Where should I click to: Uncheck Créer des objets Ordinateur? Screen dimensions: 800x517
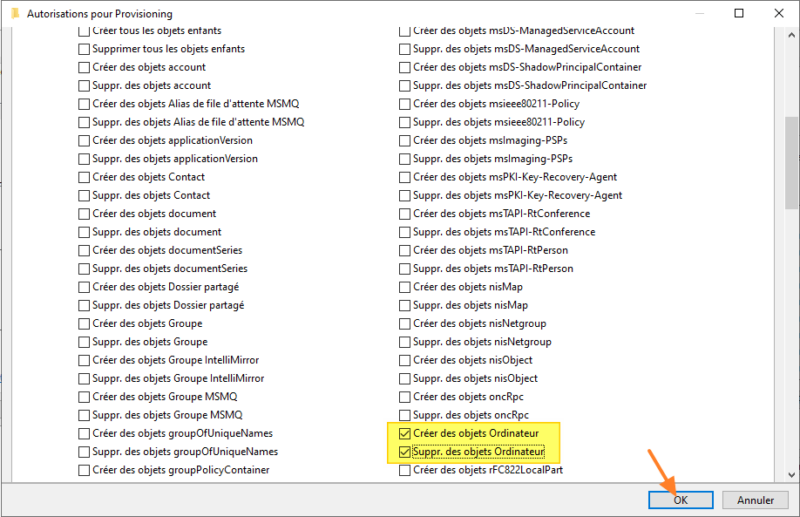[405, 434]
